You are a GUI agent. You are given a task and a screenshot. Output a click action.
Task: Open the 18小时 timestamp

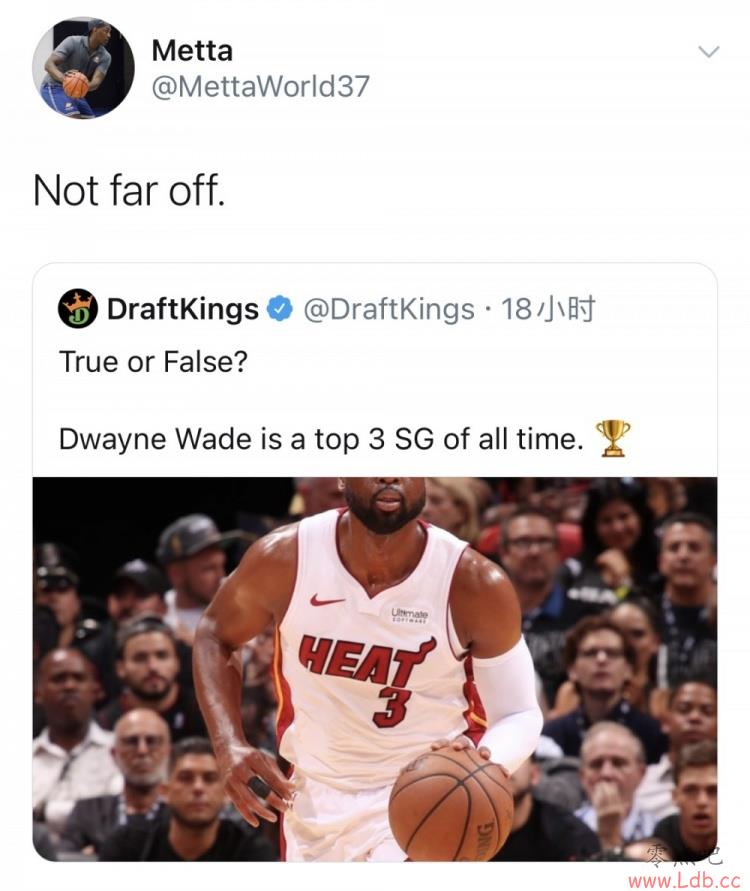point(548,309)
